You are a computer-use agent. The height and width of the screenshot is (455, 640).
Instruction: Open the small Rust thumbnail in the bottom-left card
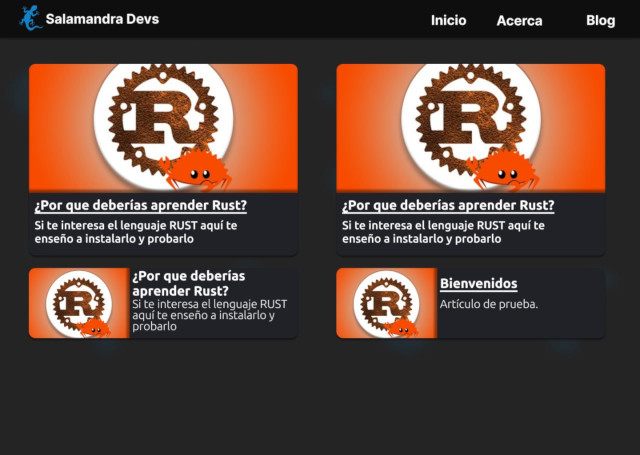(x=79, y=303)
